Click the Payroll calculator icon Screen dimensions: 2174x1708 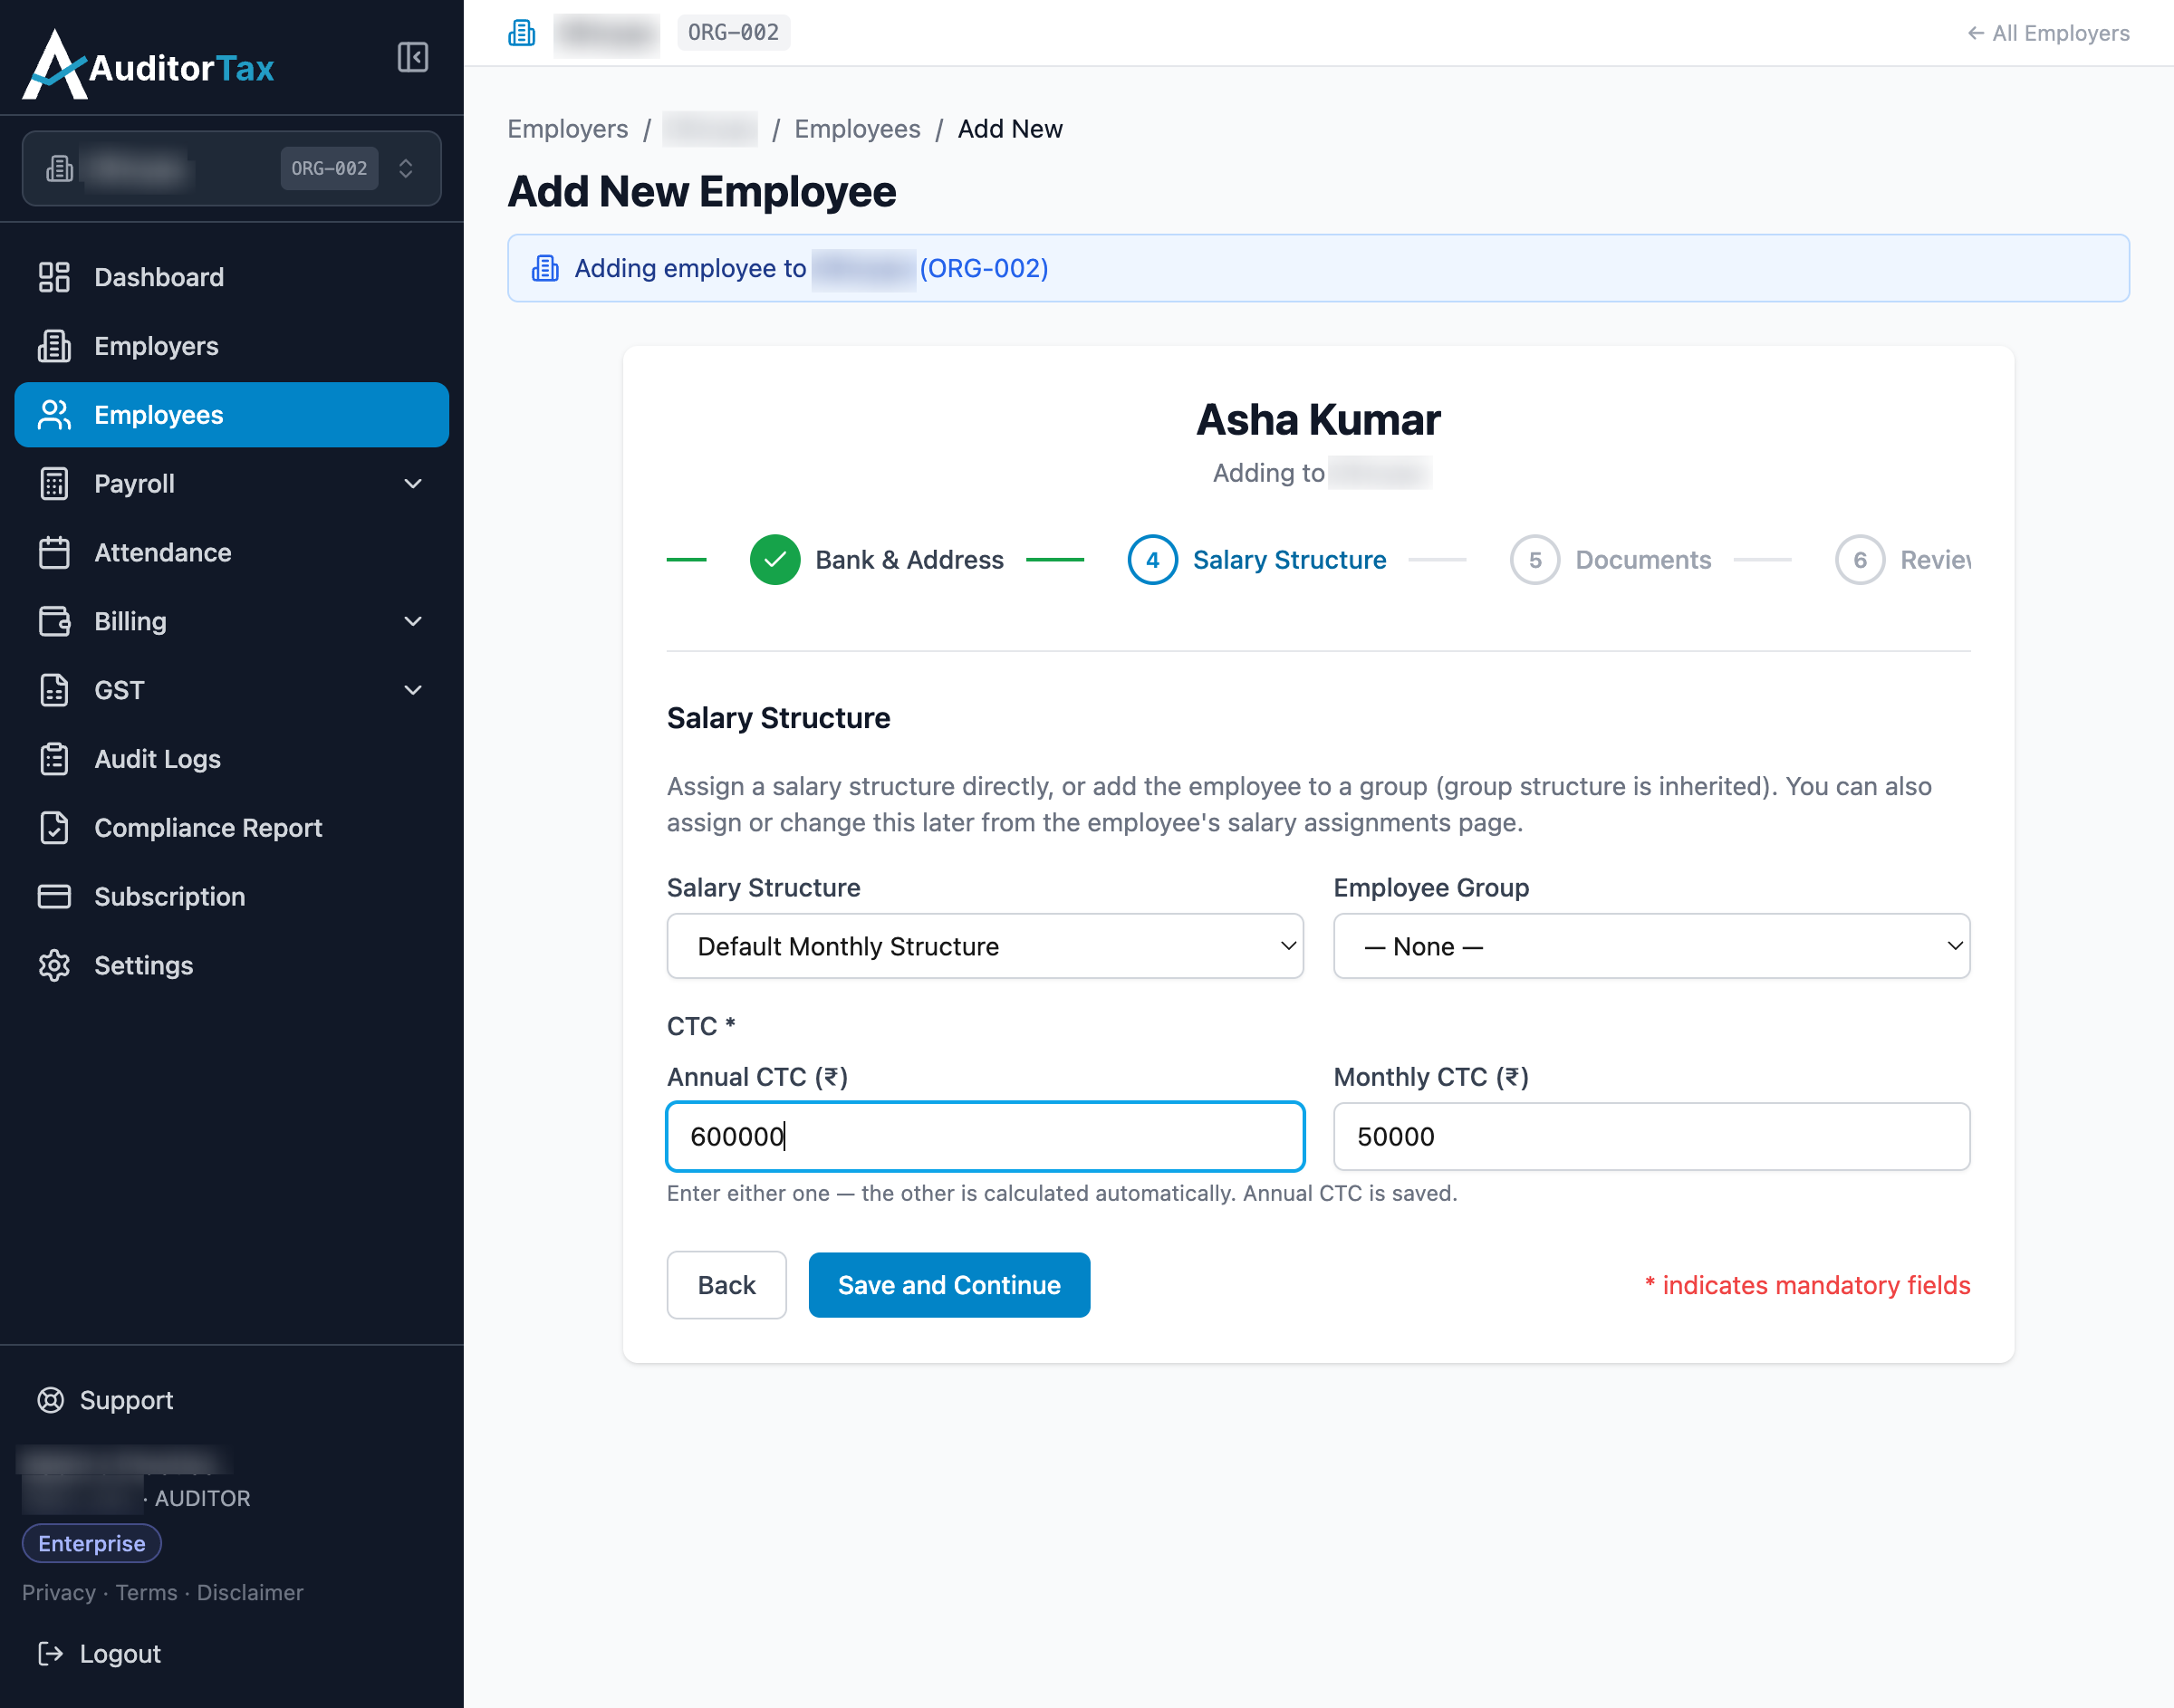[x=54, y=484]
